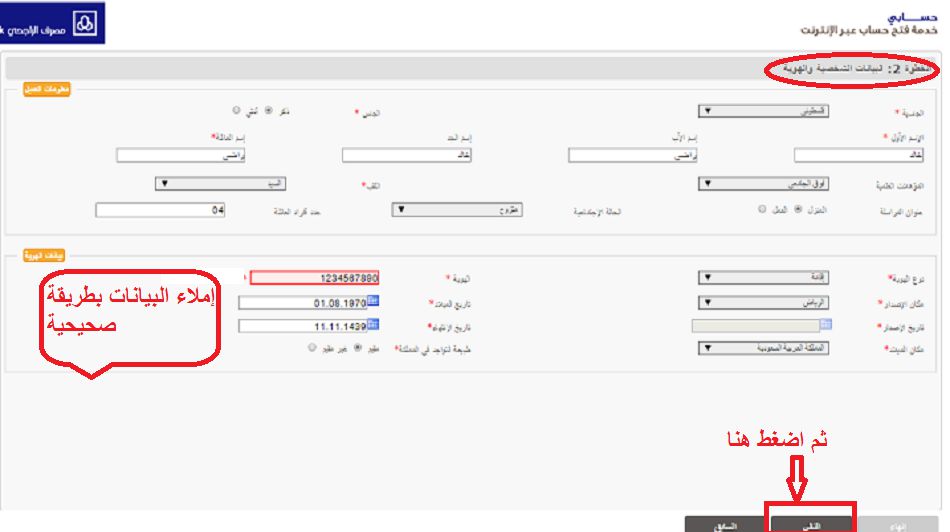Click the إنهاء (Finish) button
Screen dimensions: 950x532
[899, 524]
